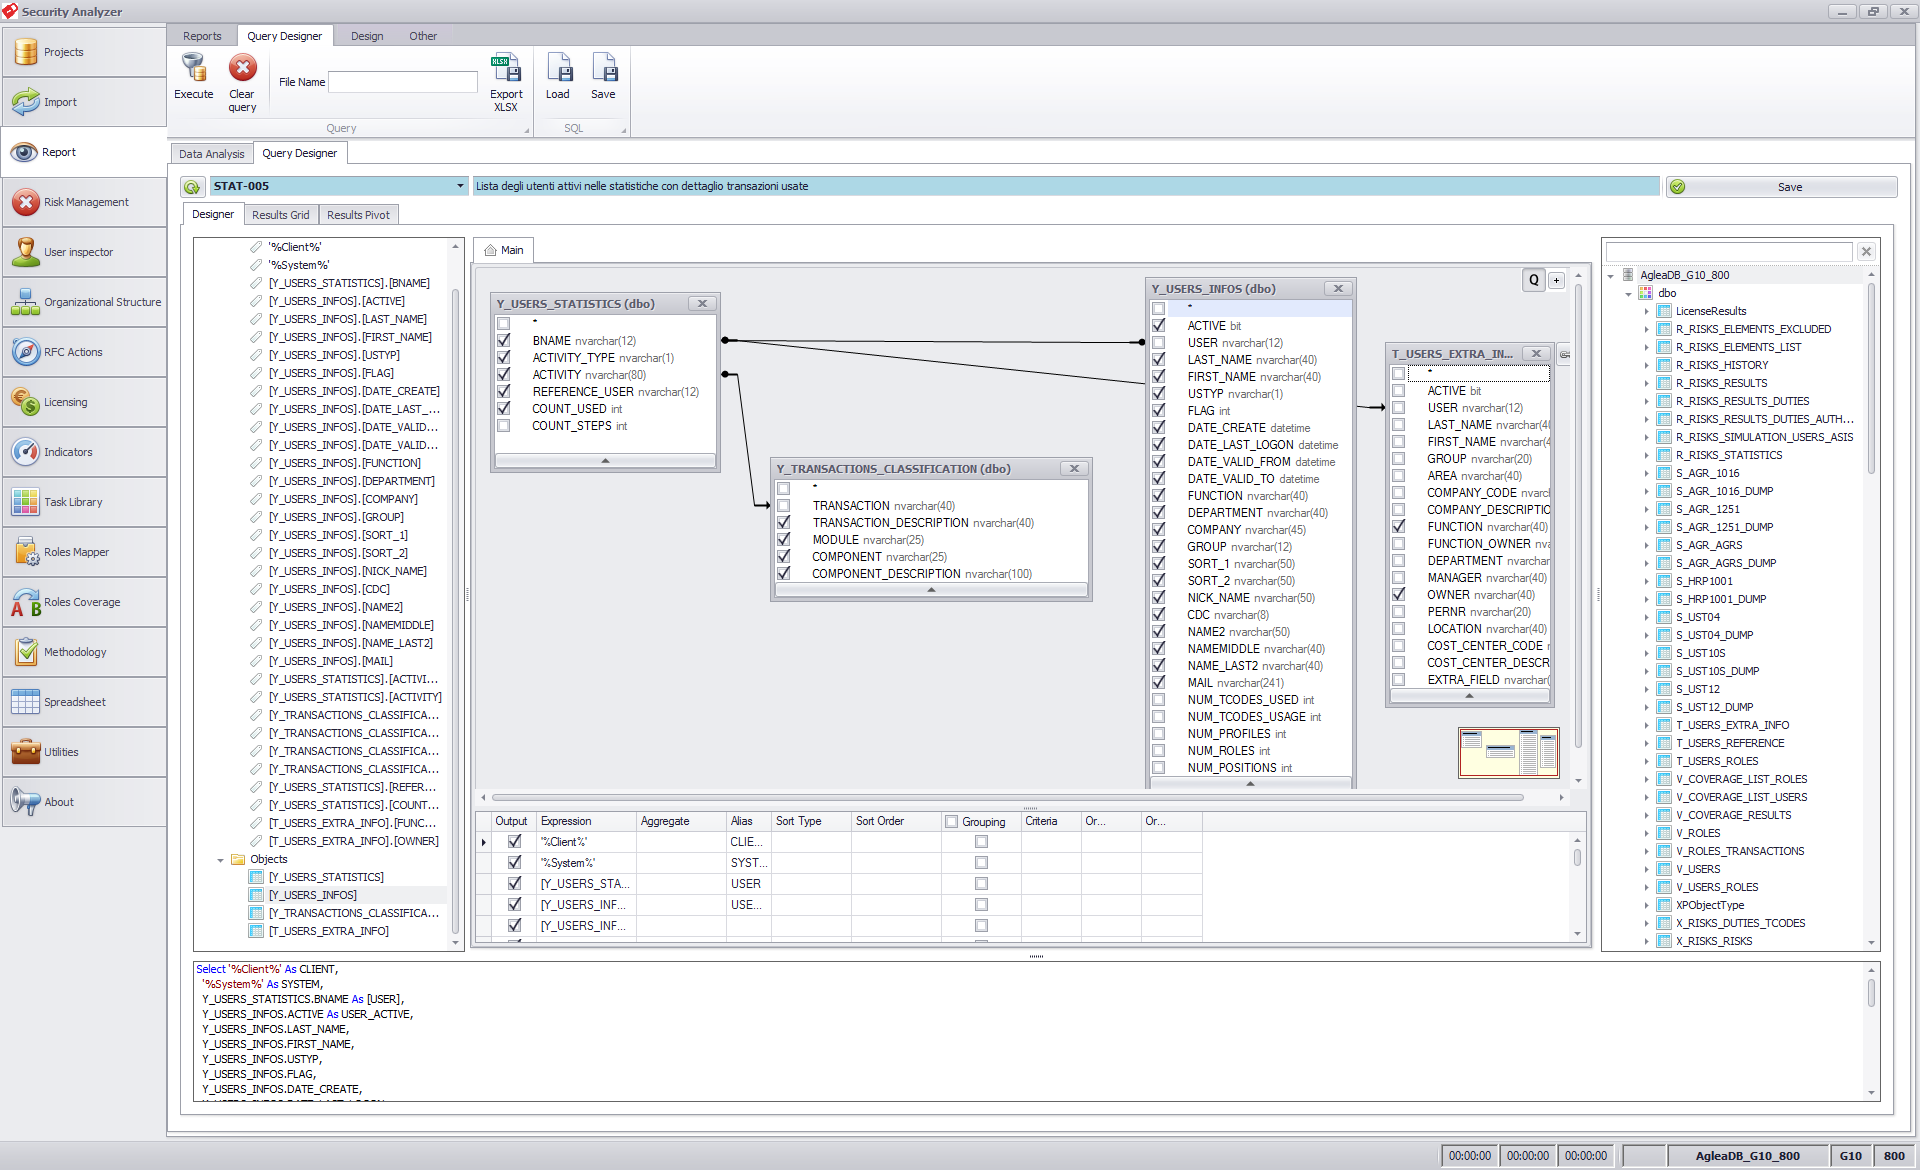Select the Main canvas tab

coord(504,250)
